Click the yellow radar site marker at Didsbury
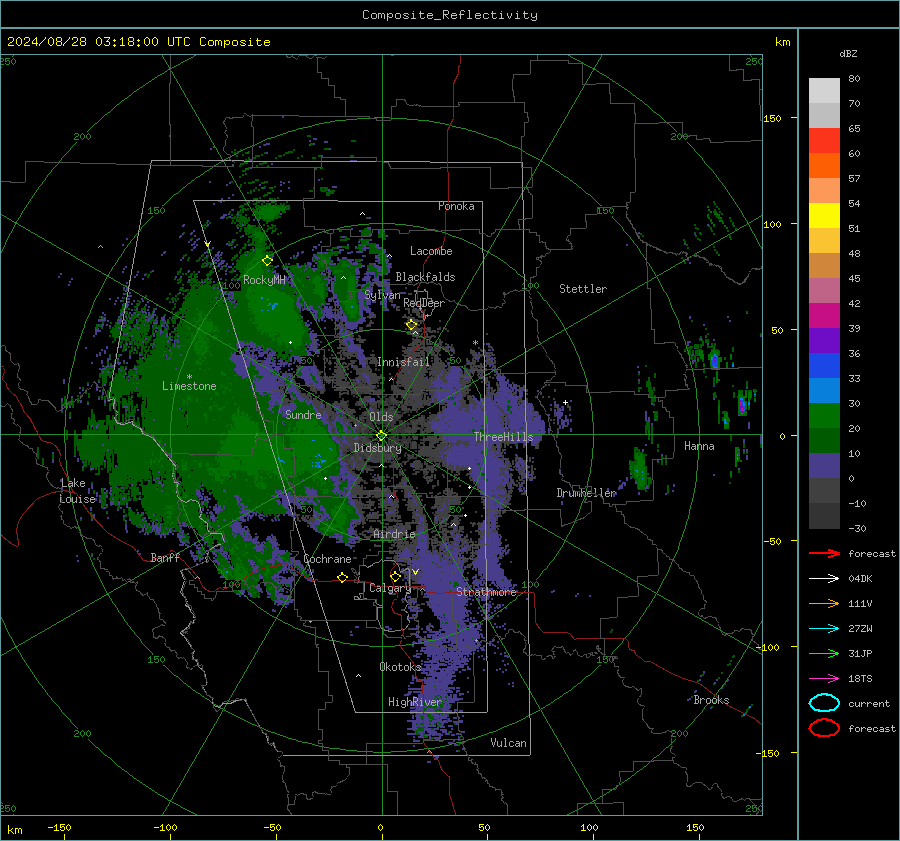 point(382,436)
